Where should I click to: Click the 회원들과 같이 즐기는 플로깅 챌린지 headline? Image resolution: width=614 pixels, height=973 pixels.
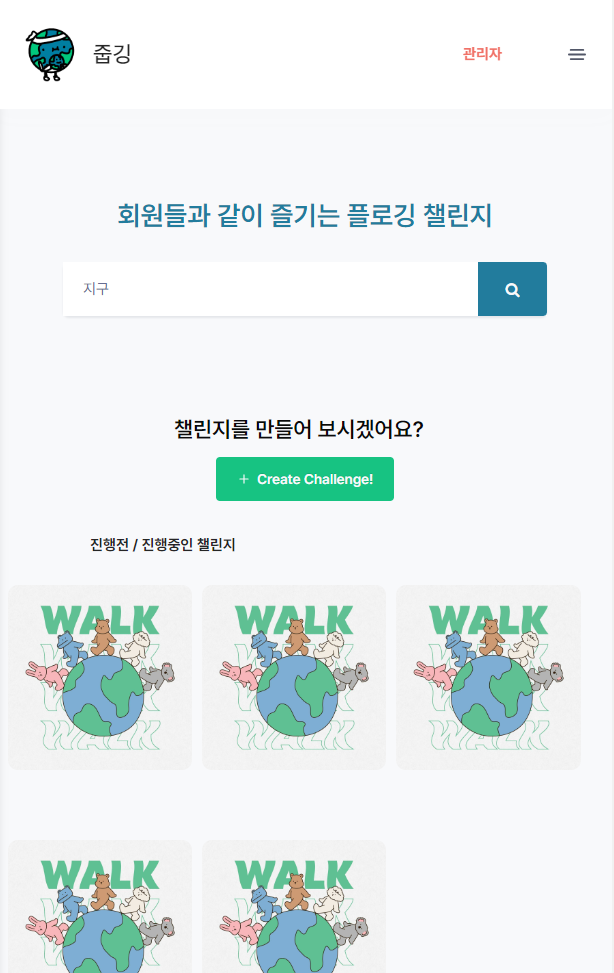tap(305, 215)
